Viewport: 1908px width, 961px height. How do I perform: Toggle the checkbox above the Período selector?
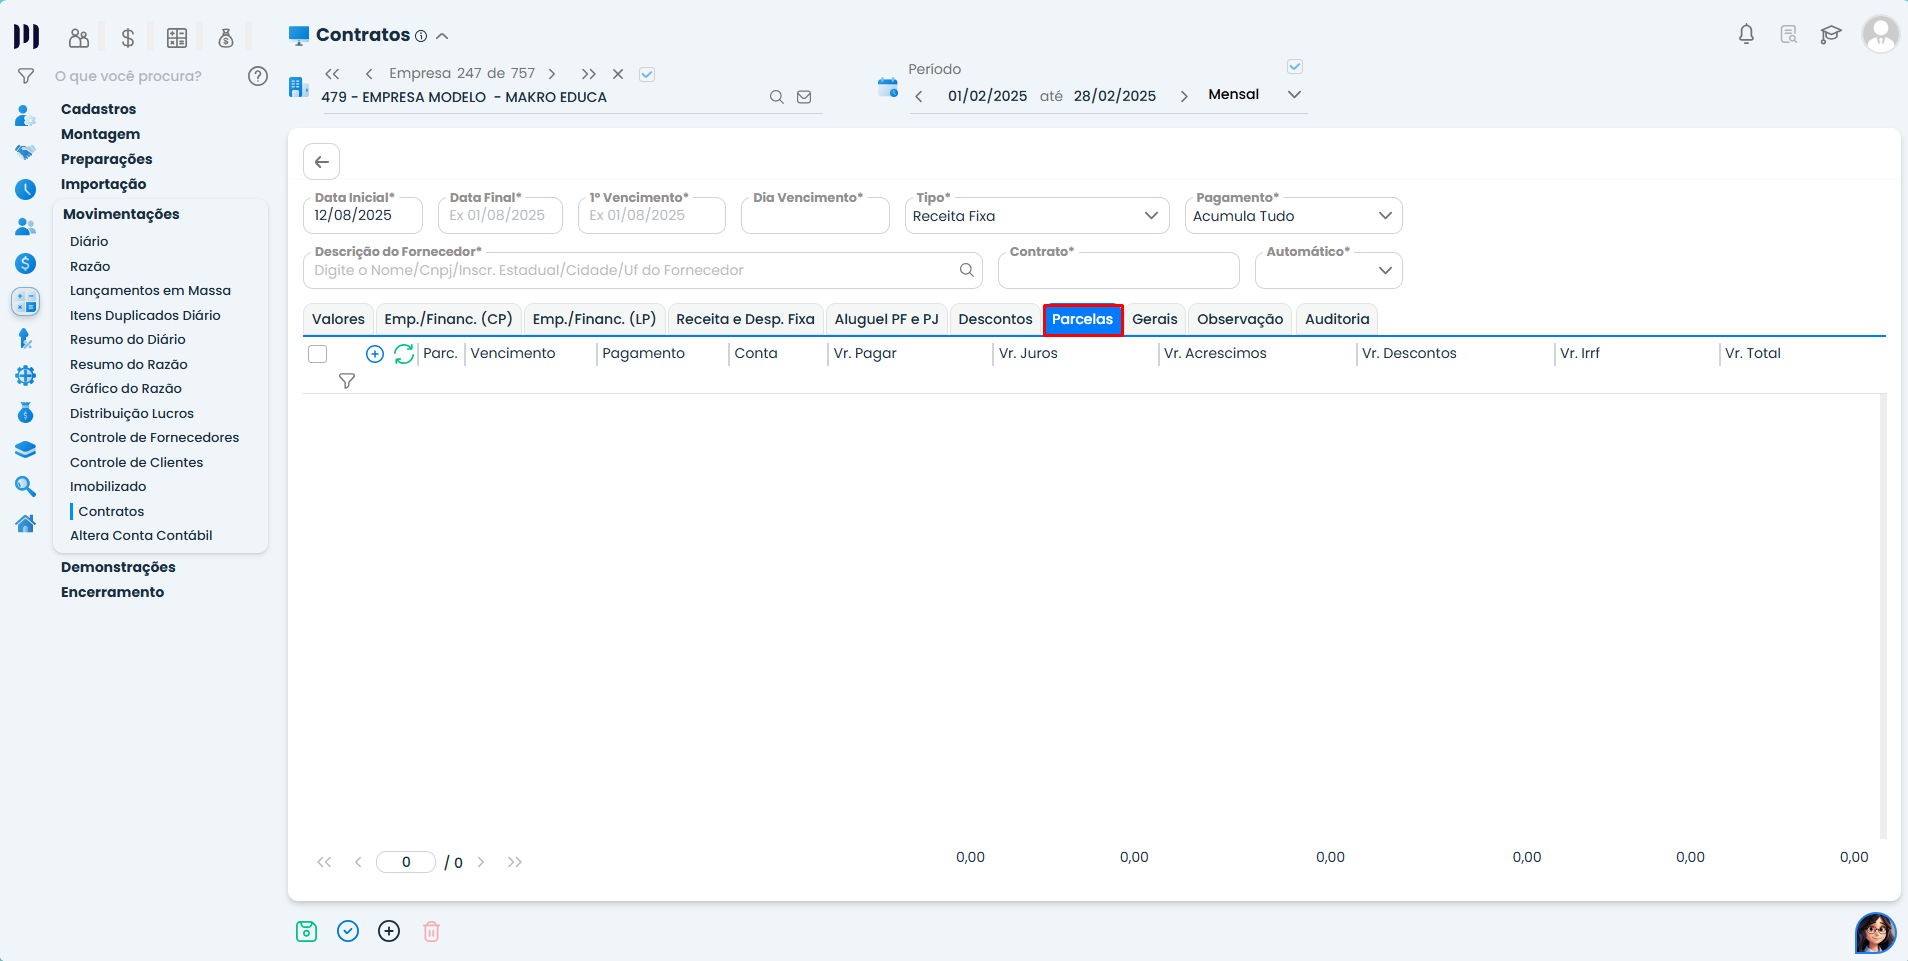point(1295,67)
